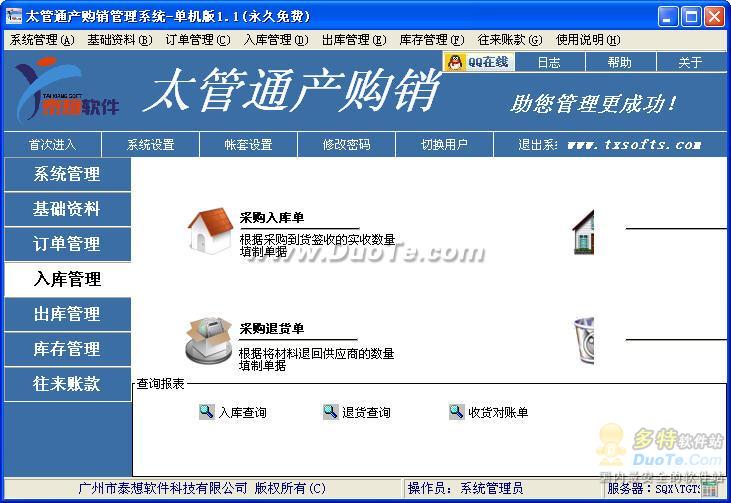Open the 入库管理(D) menu
Image resolution: width=731 pixels, height=503 pixels.
pos(276,40)
